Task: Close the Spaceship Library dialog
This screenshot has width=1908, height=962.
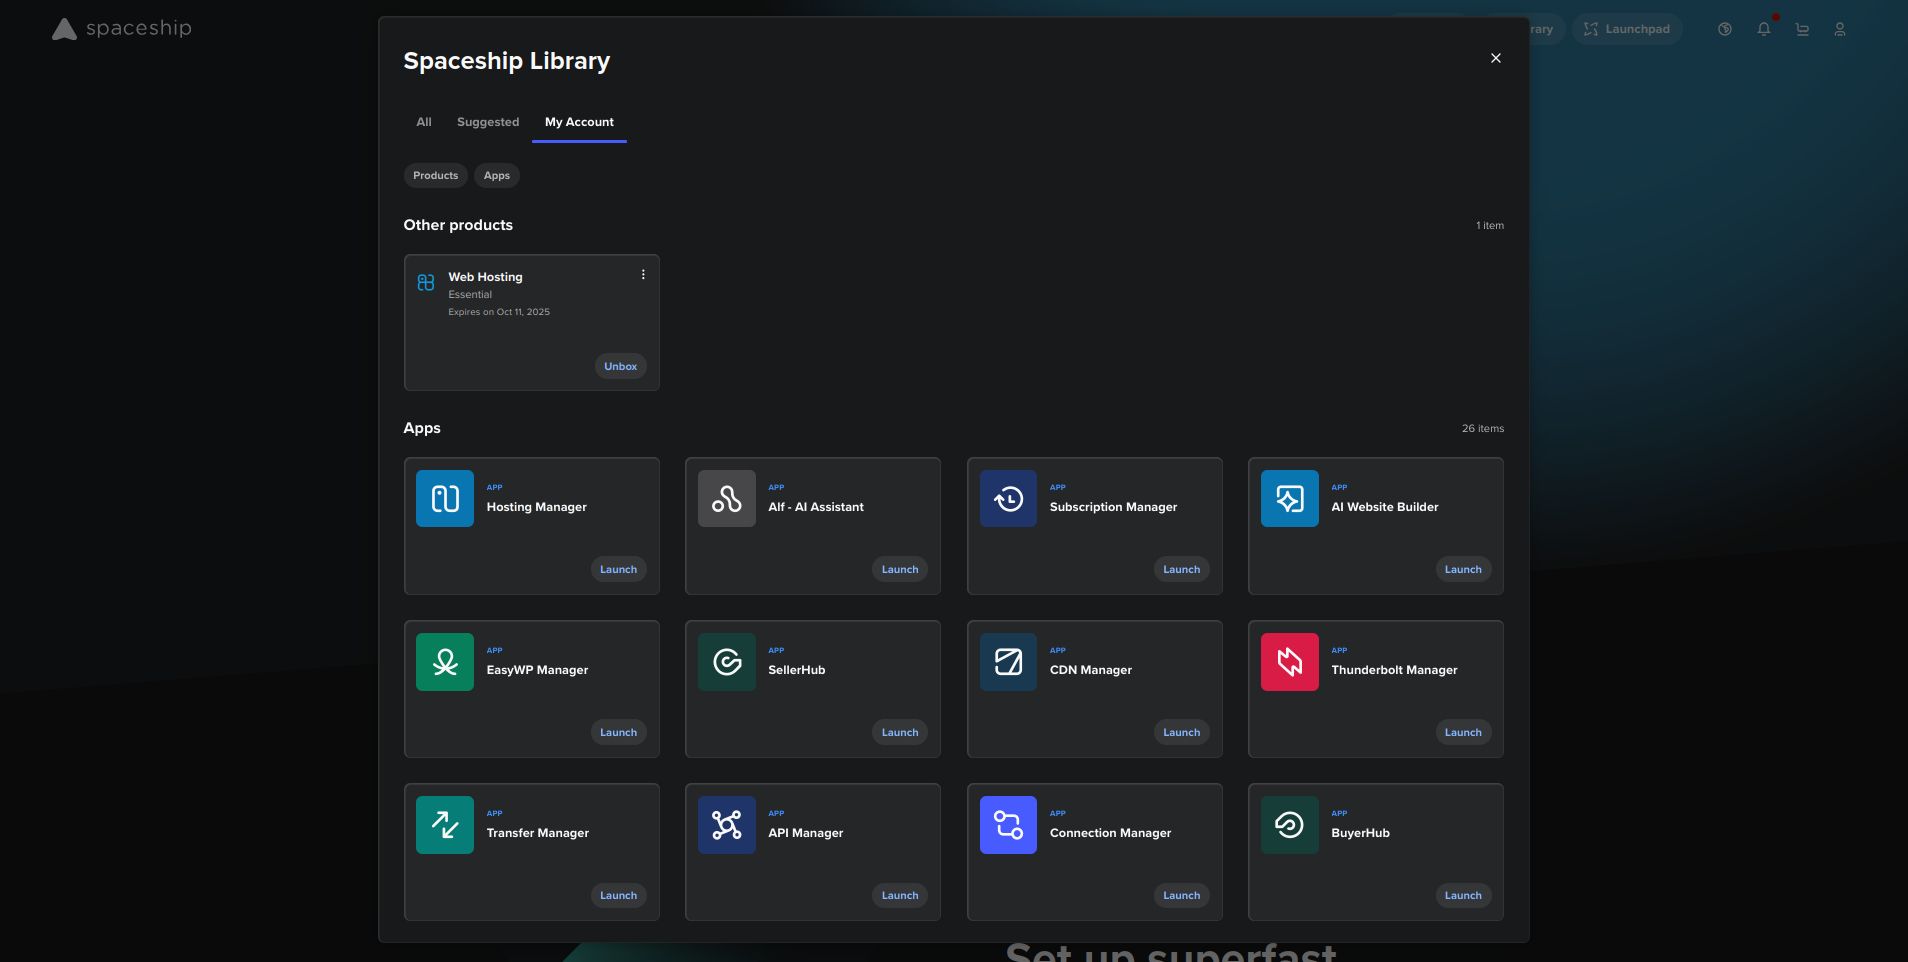Action: tap(1495, 58)
